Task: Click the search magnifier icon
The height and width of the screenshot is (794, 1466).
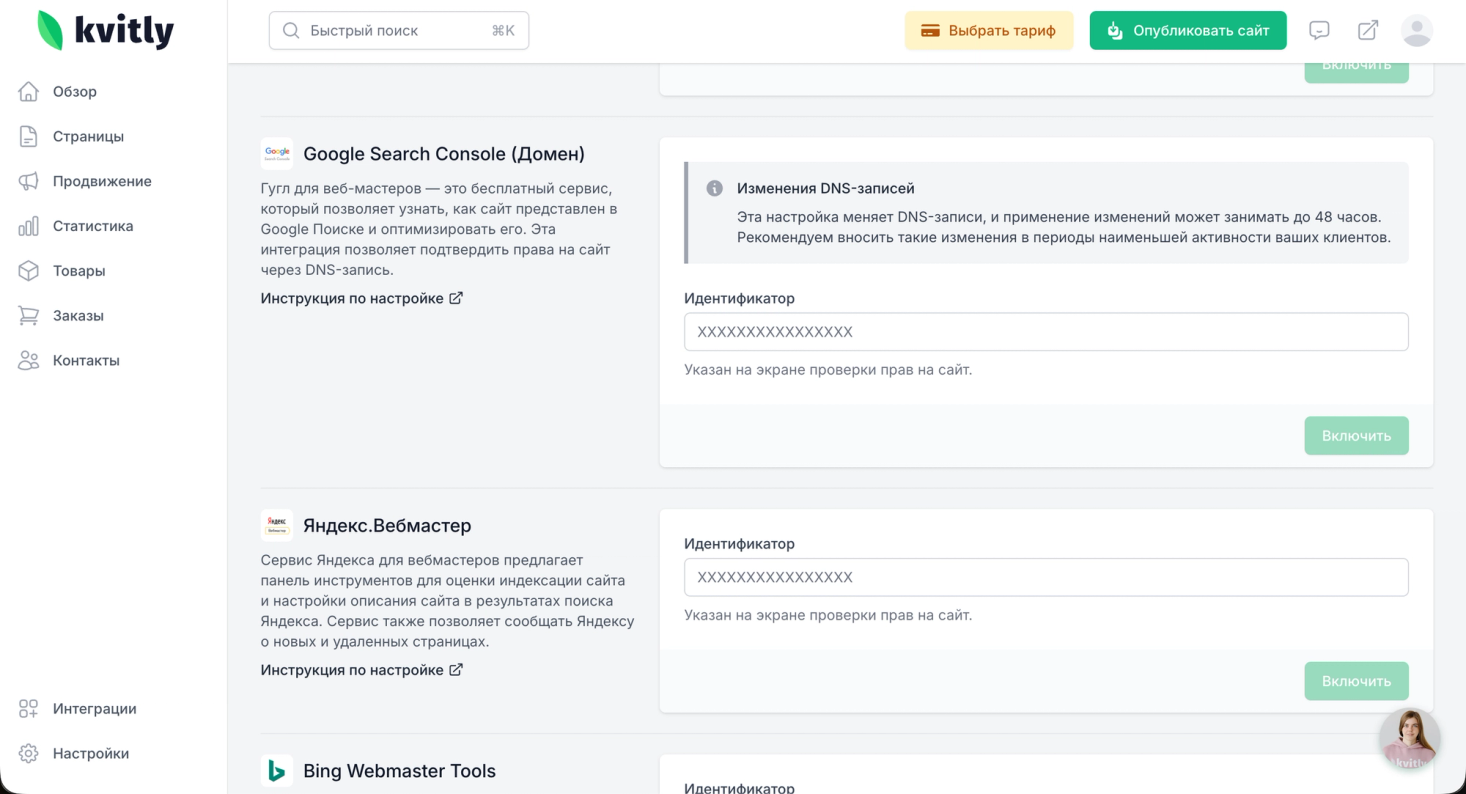Action: pyautogui.click(x=291, y=31)
